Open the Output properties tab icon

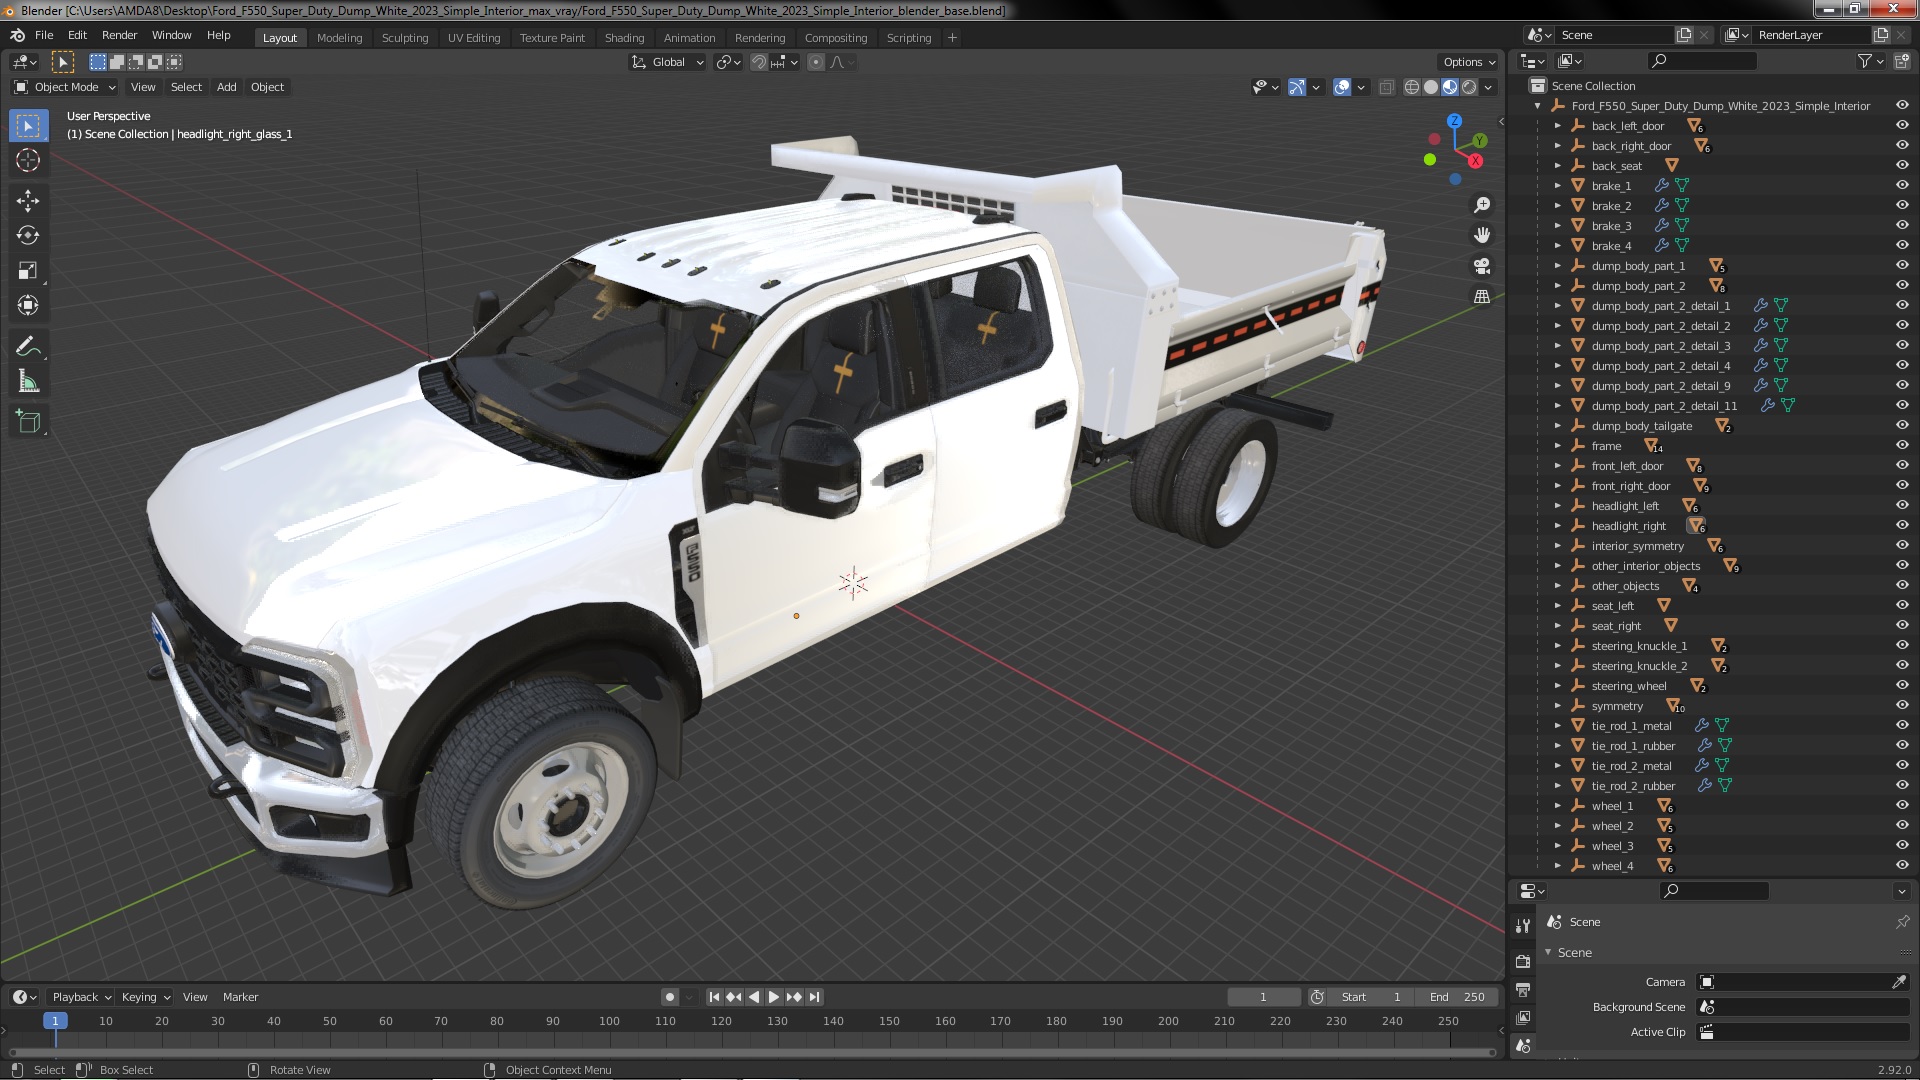tap(1523, 989)
